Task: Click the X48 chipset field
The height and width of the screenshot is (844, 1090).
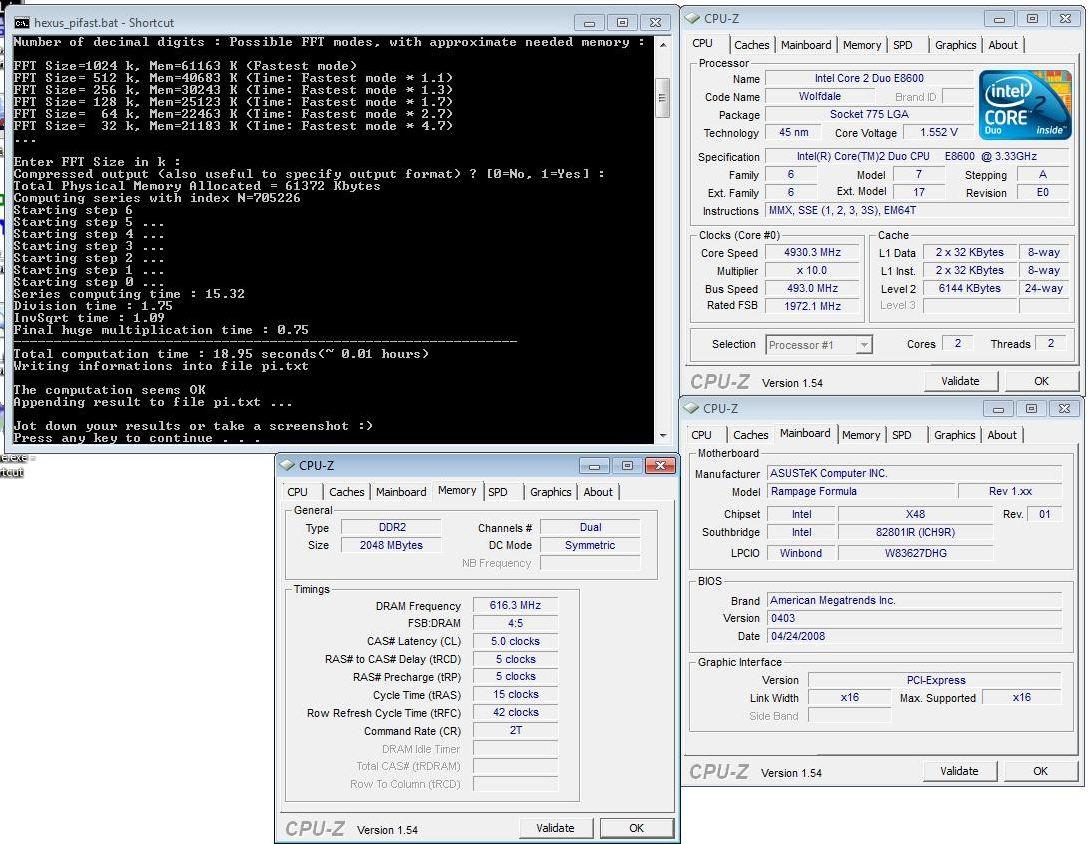Action: (916, 514)
